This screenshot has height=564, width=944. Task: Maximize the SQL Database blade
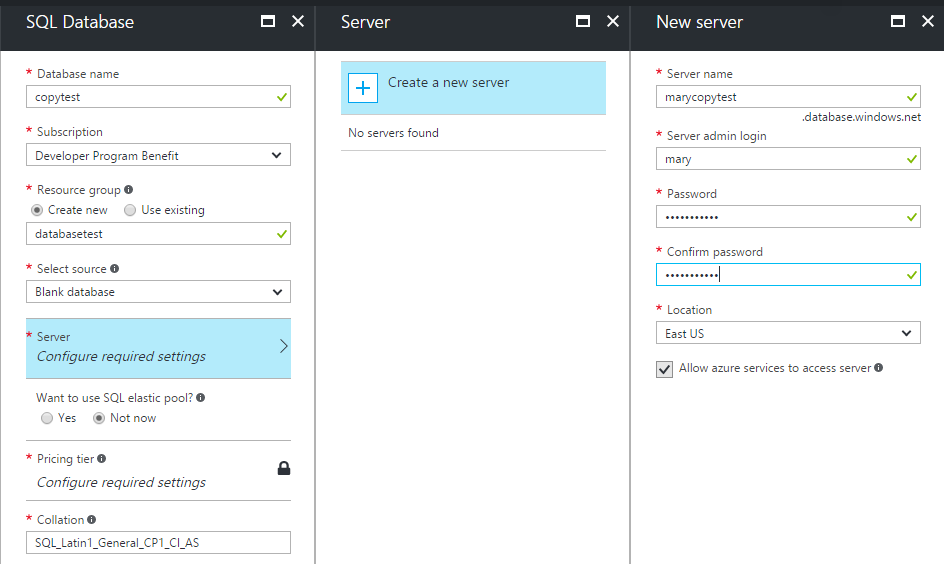point(268,22)
